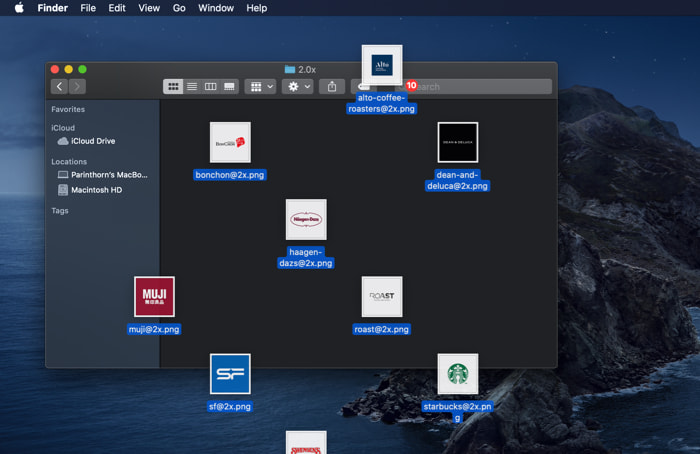
Task: Open the File menu
Action: coord(88,8)
